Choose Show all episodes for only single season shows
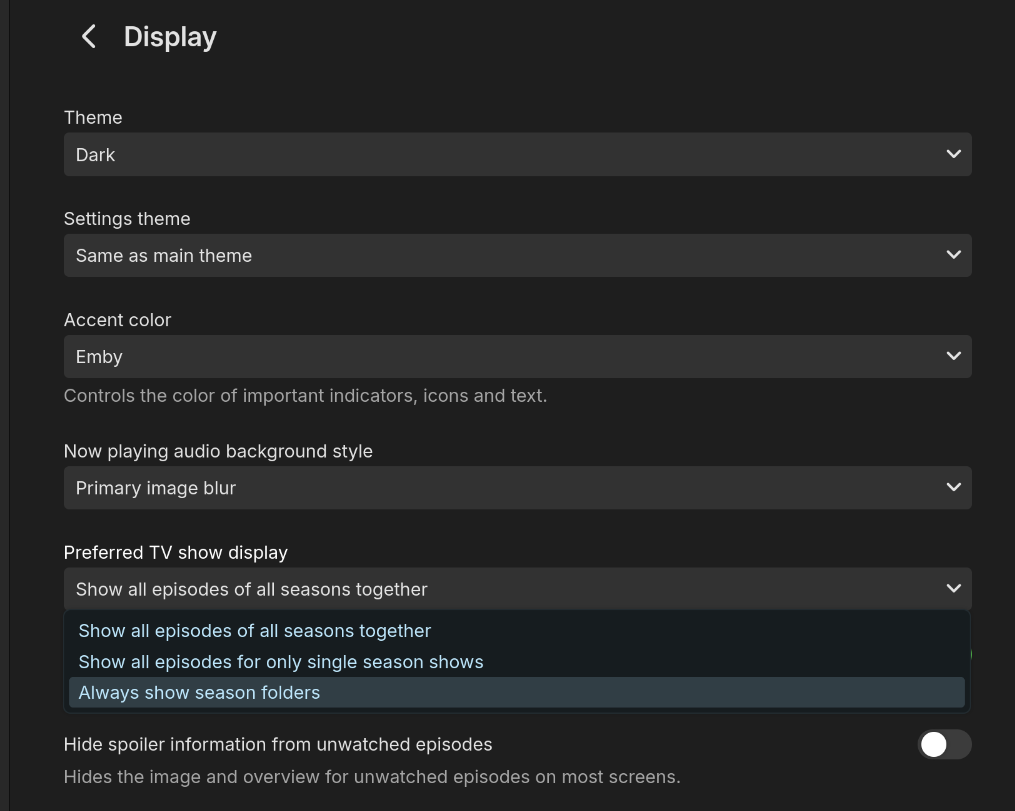The height and width of the screenshot is (811, 1015). (281, 661)
